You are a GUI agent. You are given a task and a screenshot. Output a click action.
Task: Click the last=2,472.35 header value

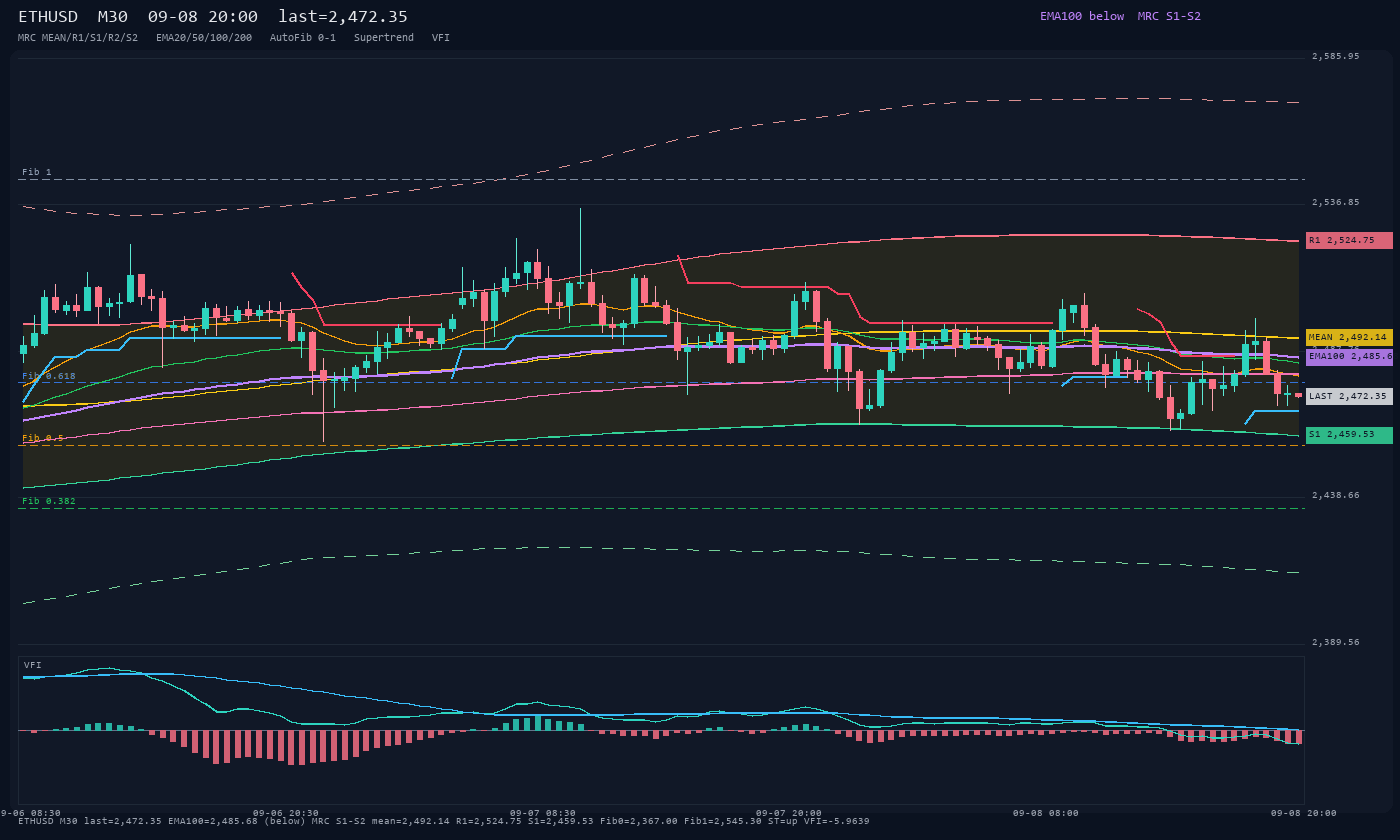pos(343,17)
